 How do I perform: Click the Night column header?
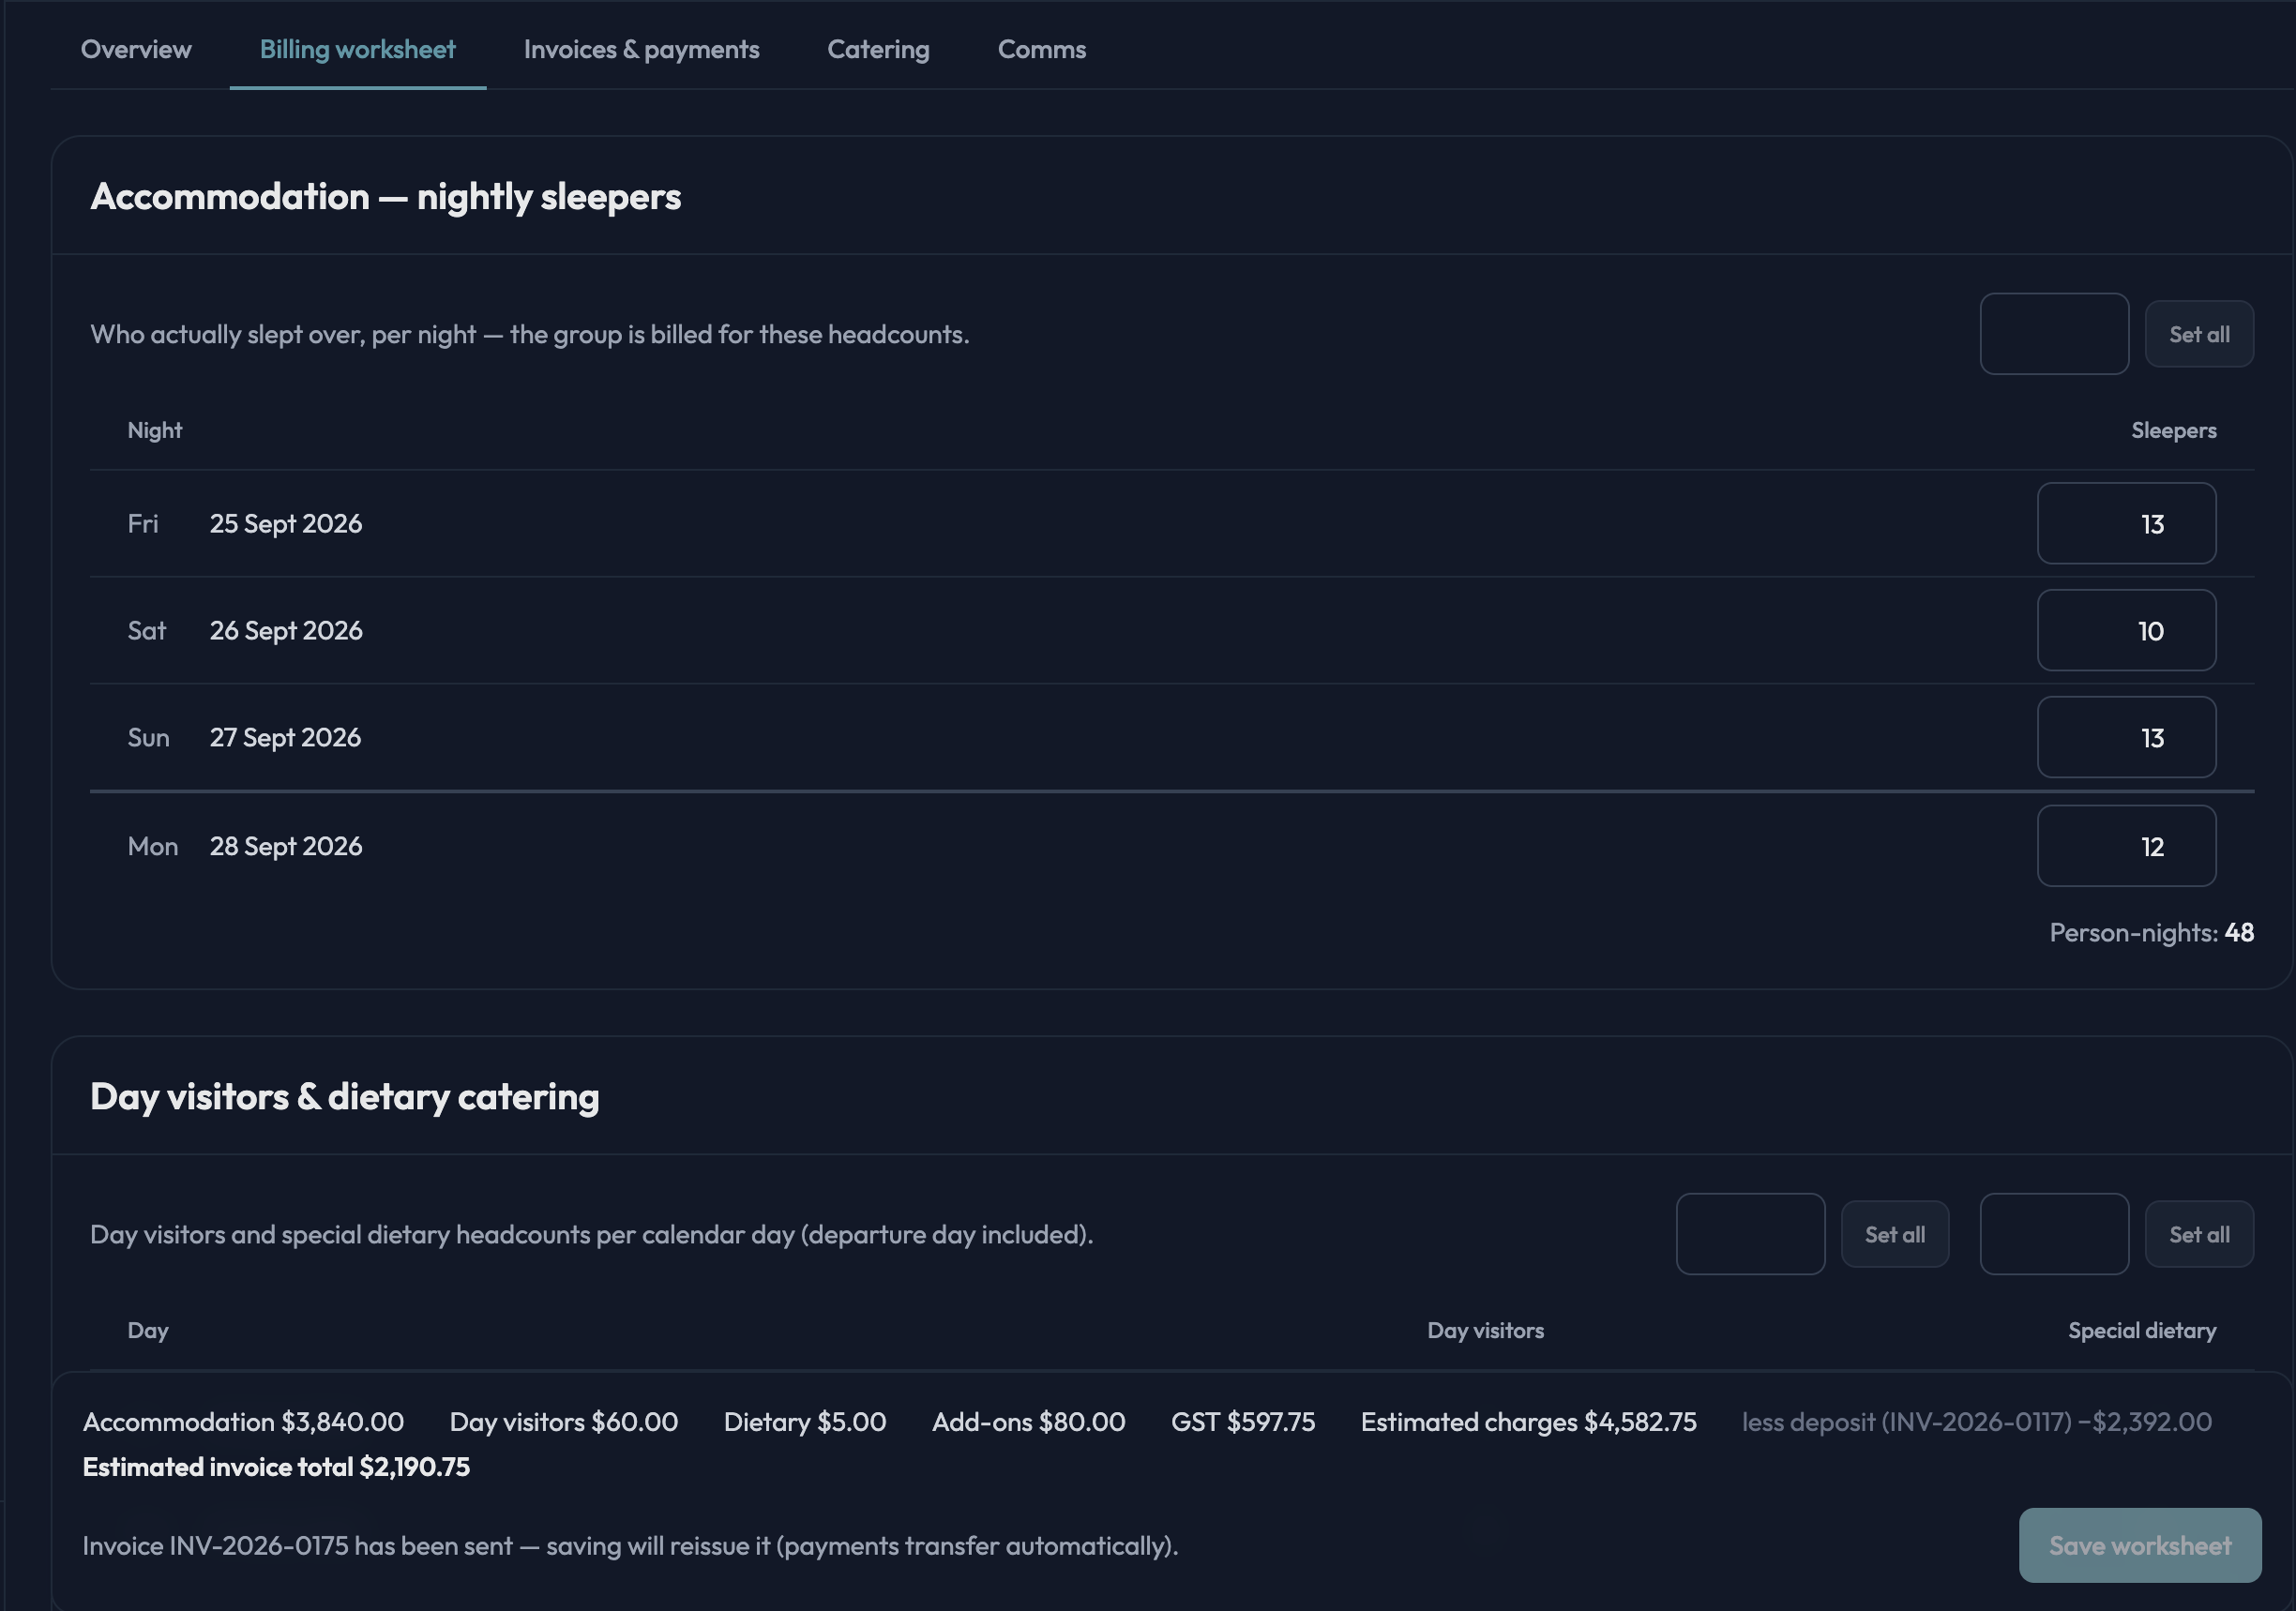pyautogui.click(x=155, y=431)
